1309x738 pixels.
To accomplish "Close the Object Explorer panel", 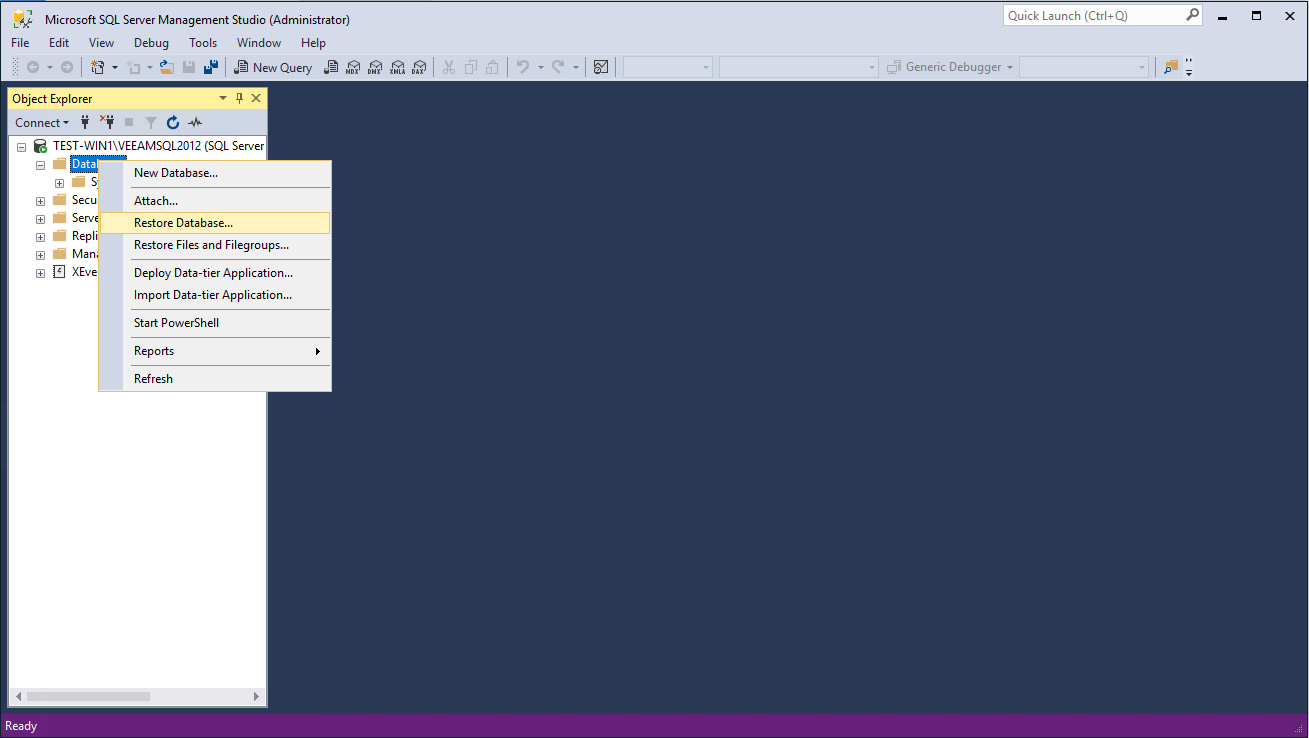I will (x=256, y=98).
